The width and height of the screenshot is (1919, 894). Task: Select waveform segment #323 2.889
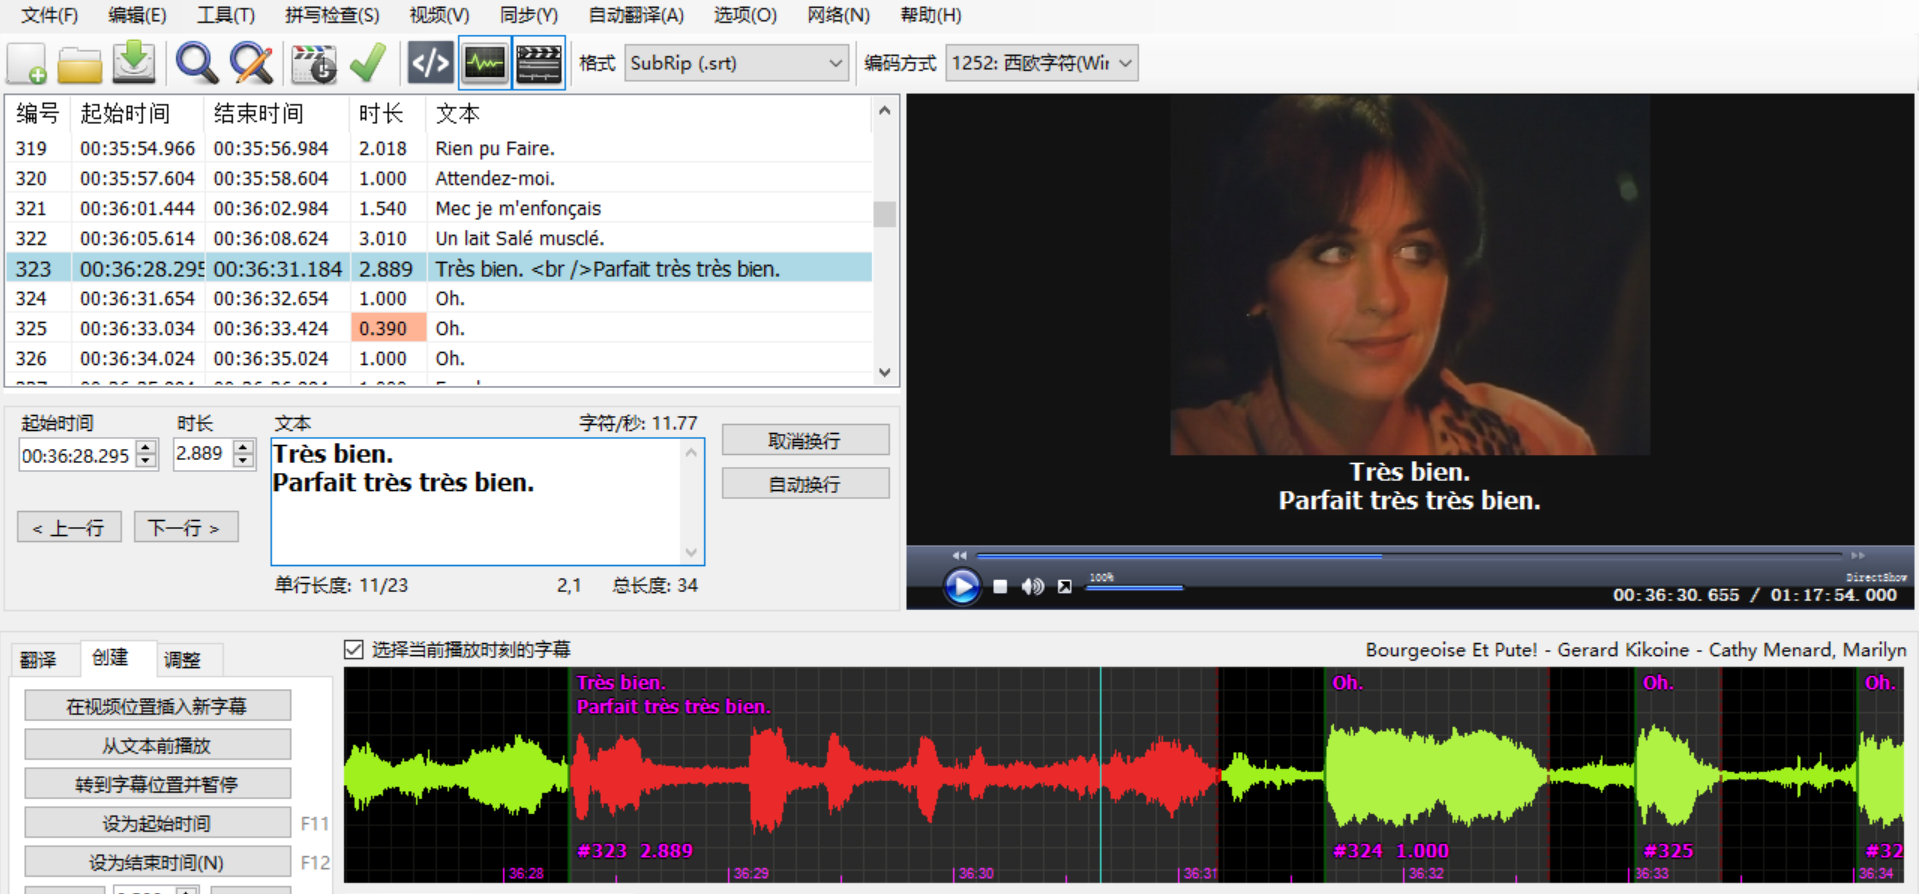coord(894,775)
